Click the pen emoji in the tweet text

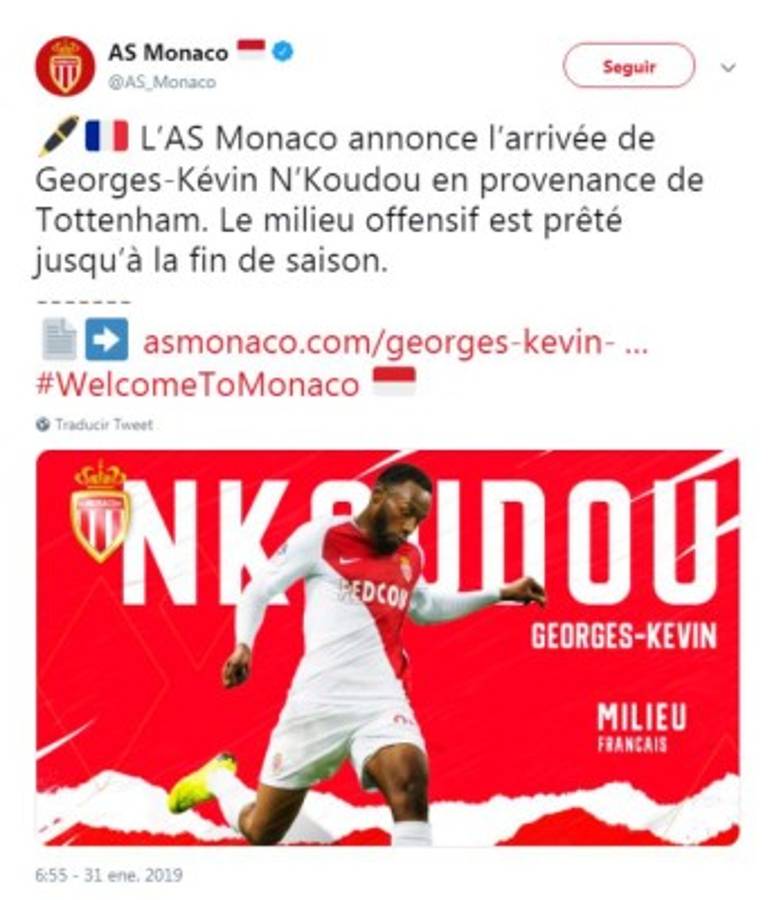[58, 136]
